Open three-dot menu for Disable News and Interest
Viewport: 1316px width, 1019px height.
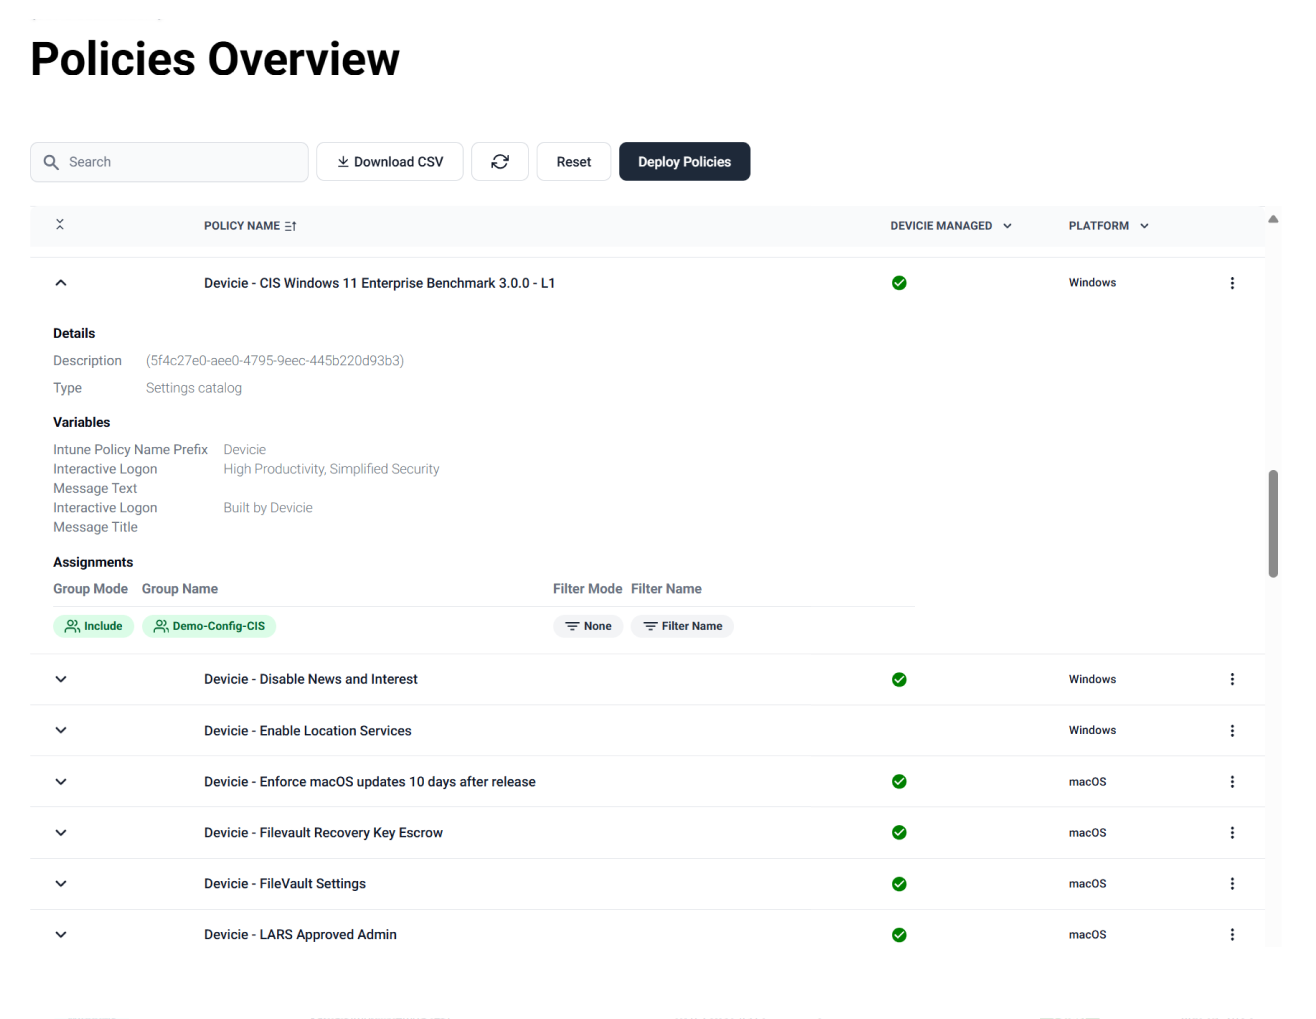pos(1232,679)
